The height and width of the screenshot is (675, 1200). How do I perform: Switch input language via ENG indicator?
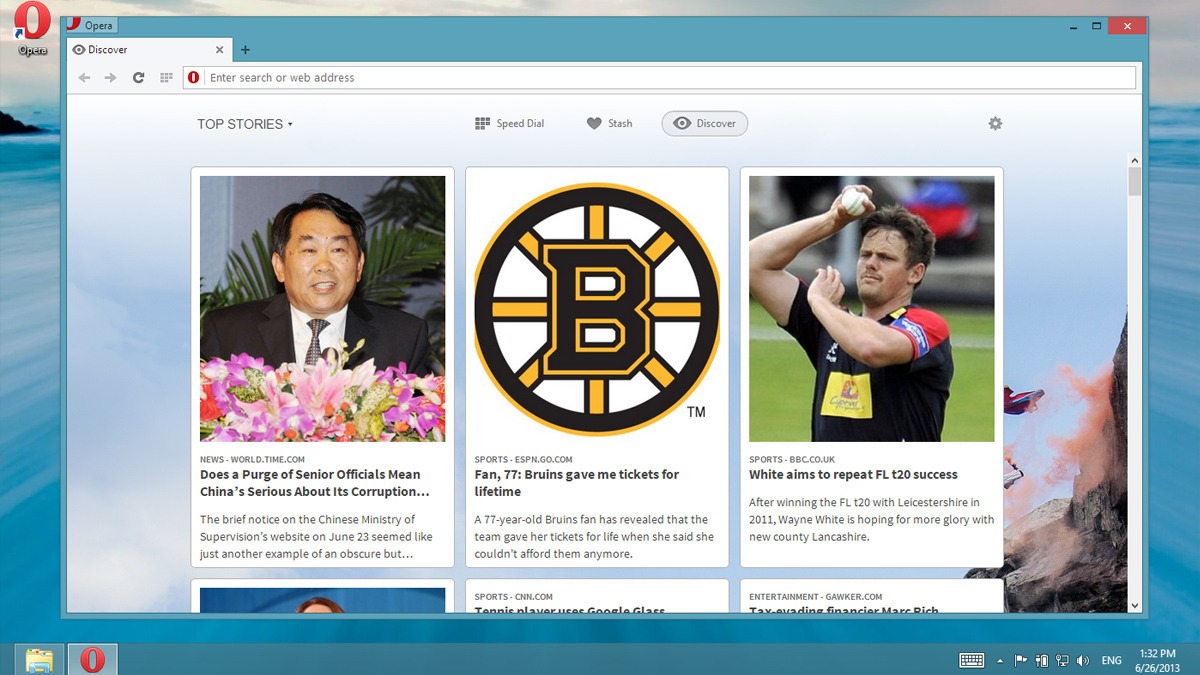1112,660
